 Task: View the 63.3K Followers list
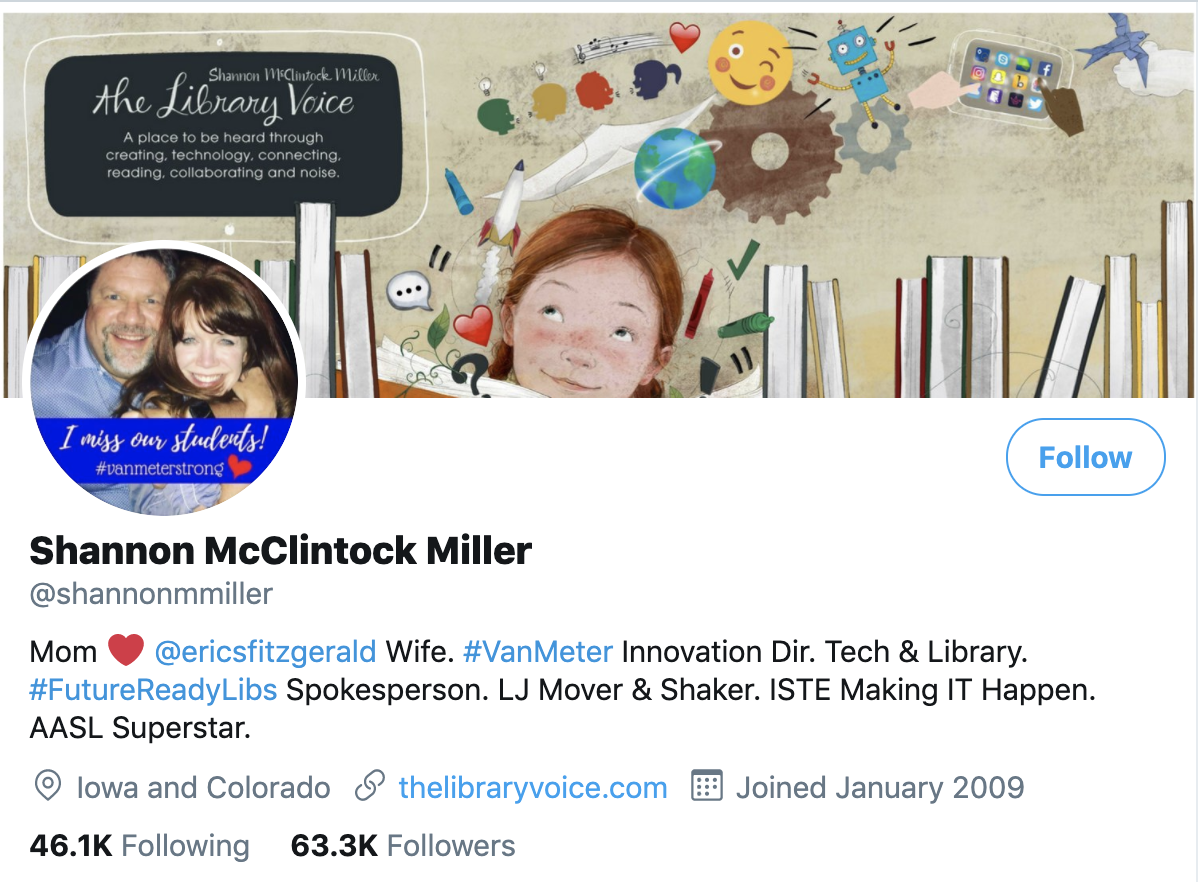tap(403, 846)
